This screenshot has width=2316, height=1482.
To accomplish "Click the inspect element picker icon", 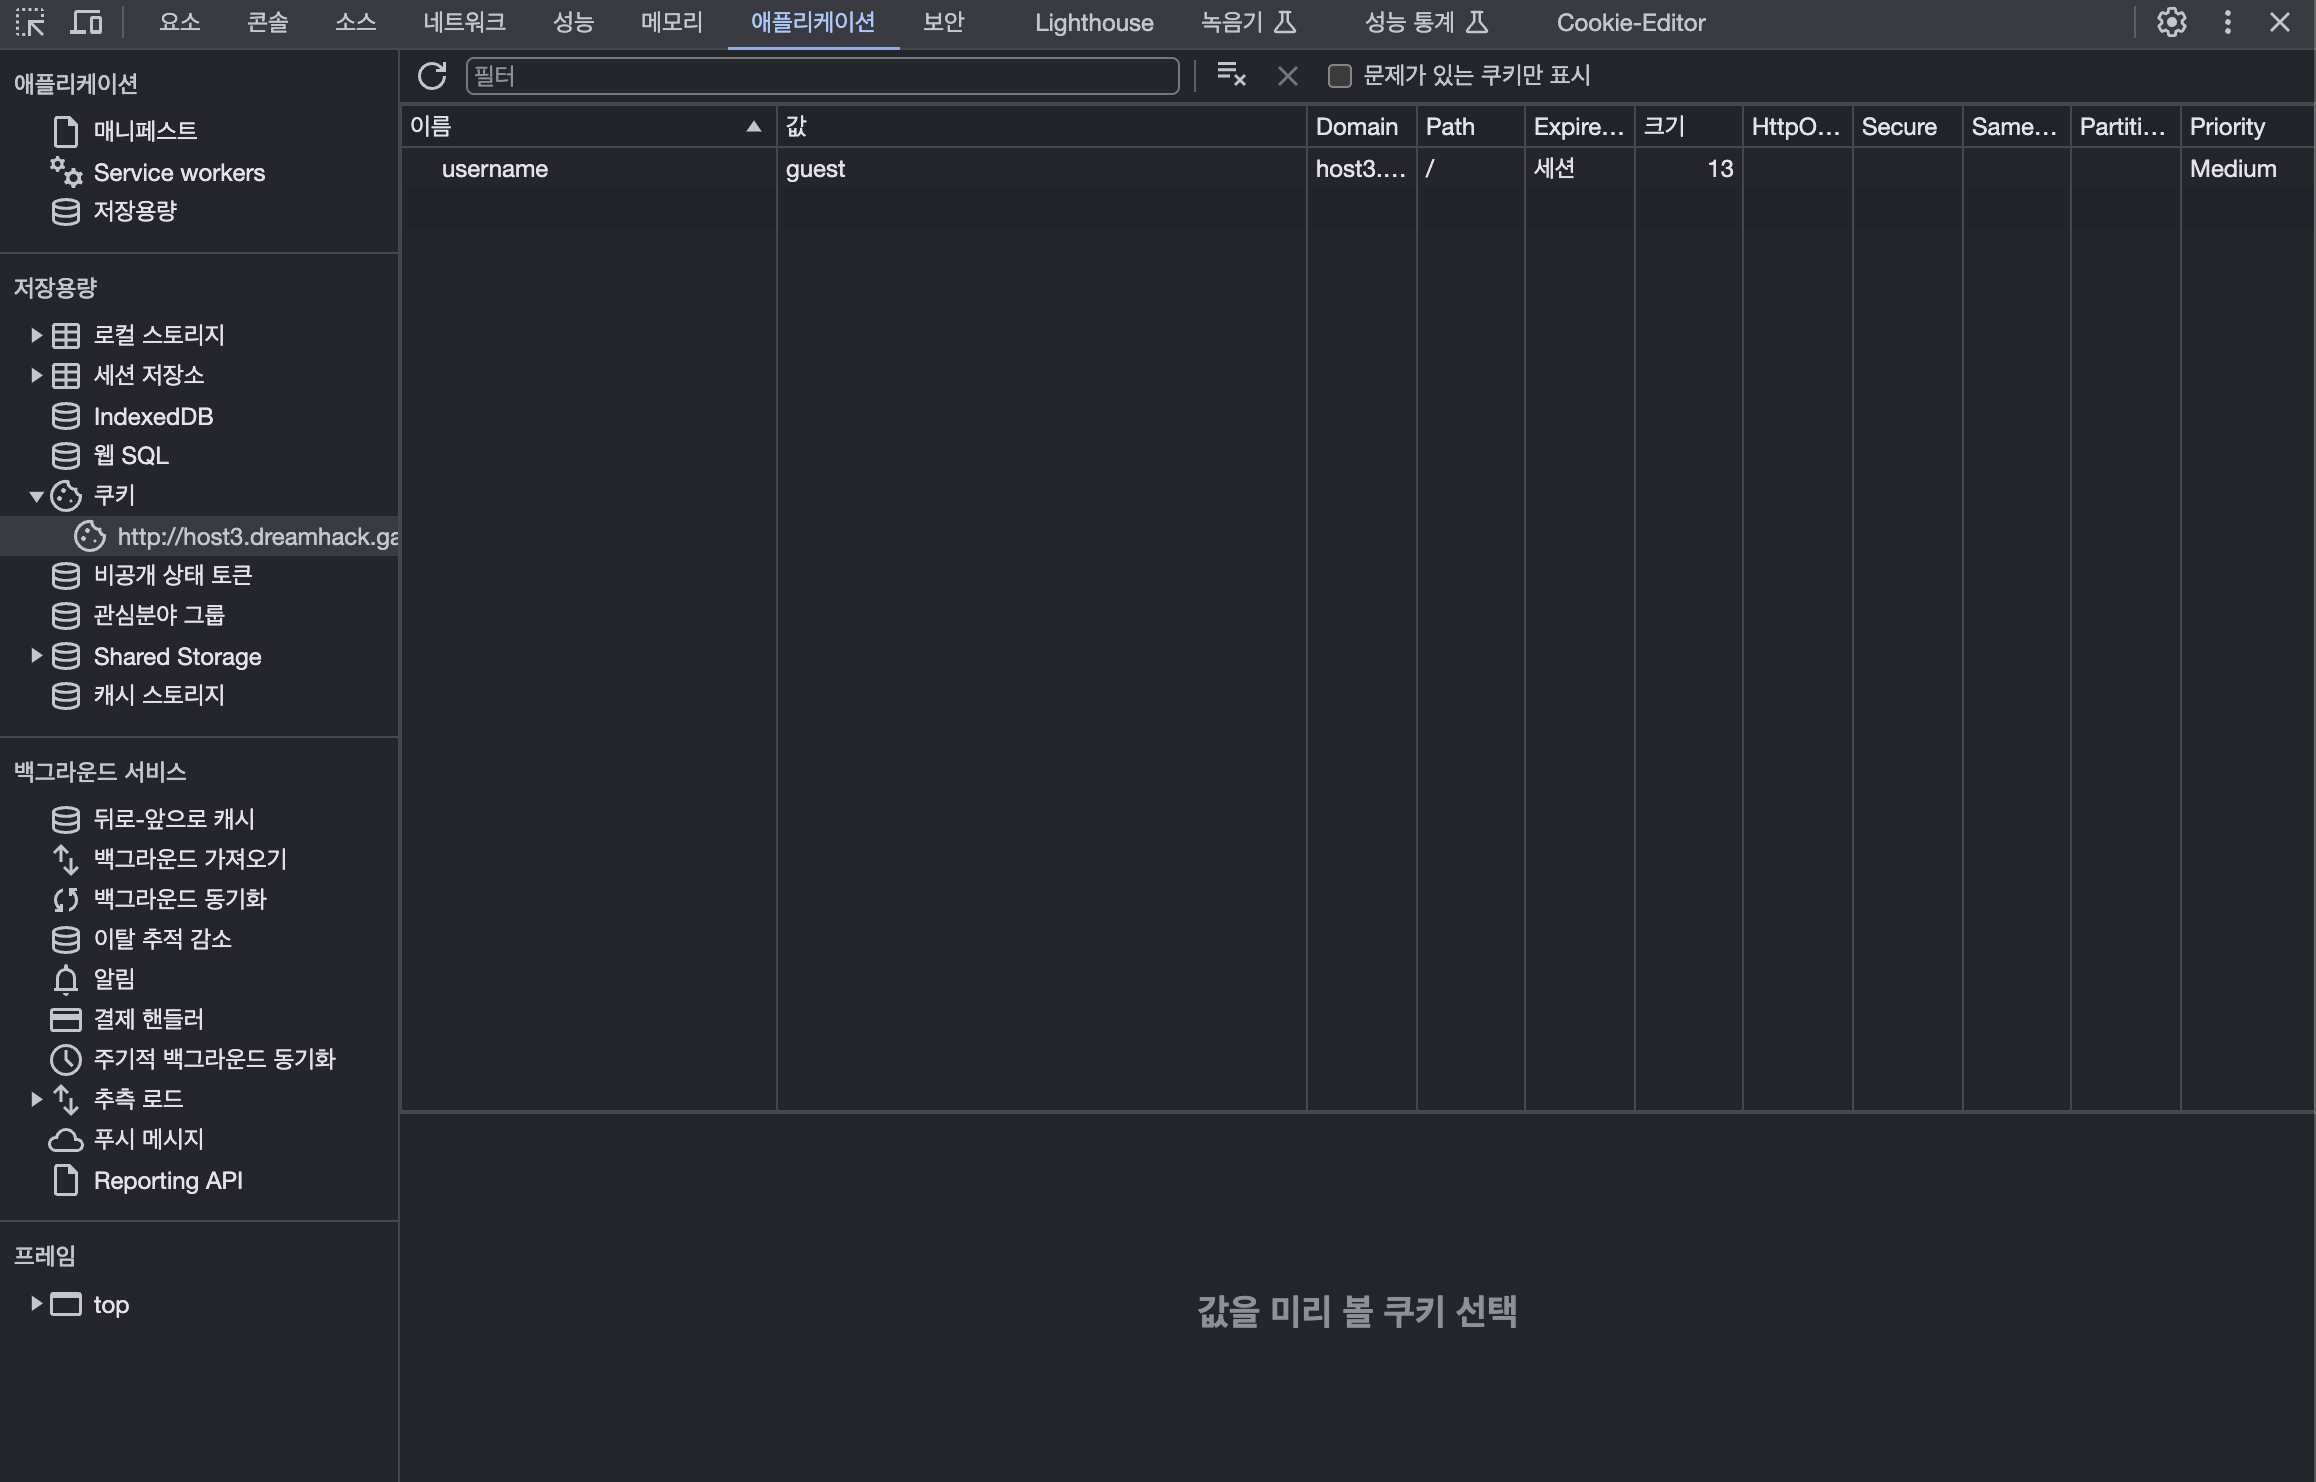I will 30,22.
